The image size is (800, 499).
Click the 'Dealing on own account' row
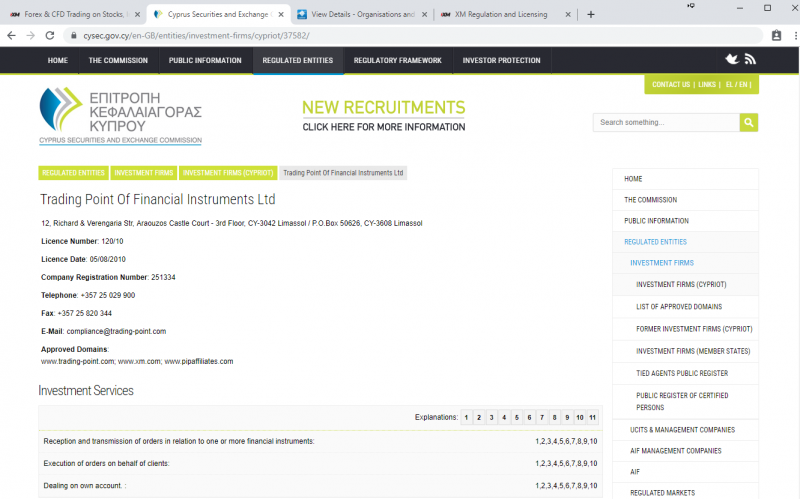pos(320,486)
